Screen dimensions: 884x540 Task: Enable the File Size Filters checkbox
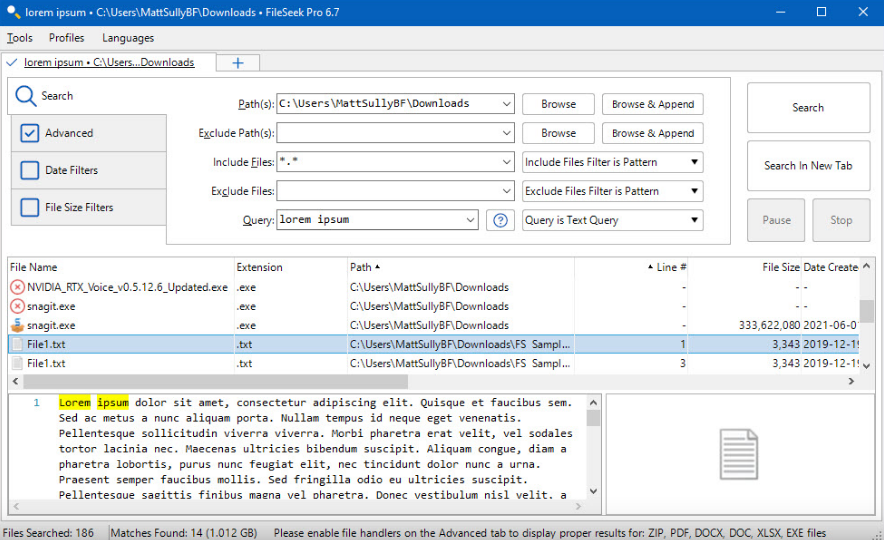point(30,208)
